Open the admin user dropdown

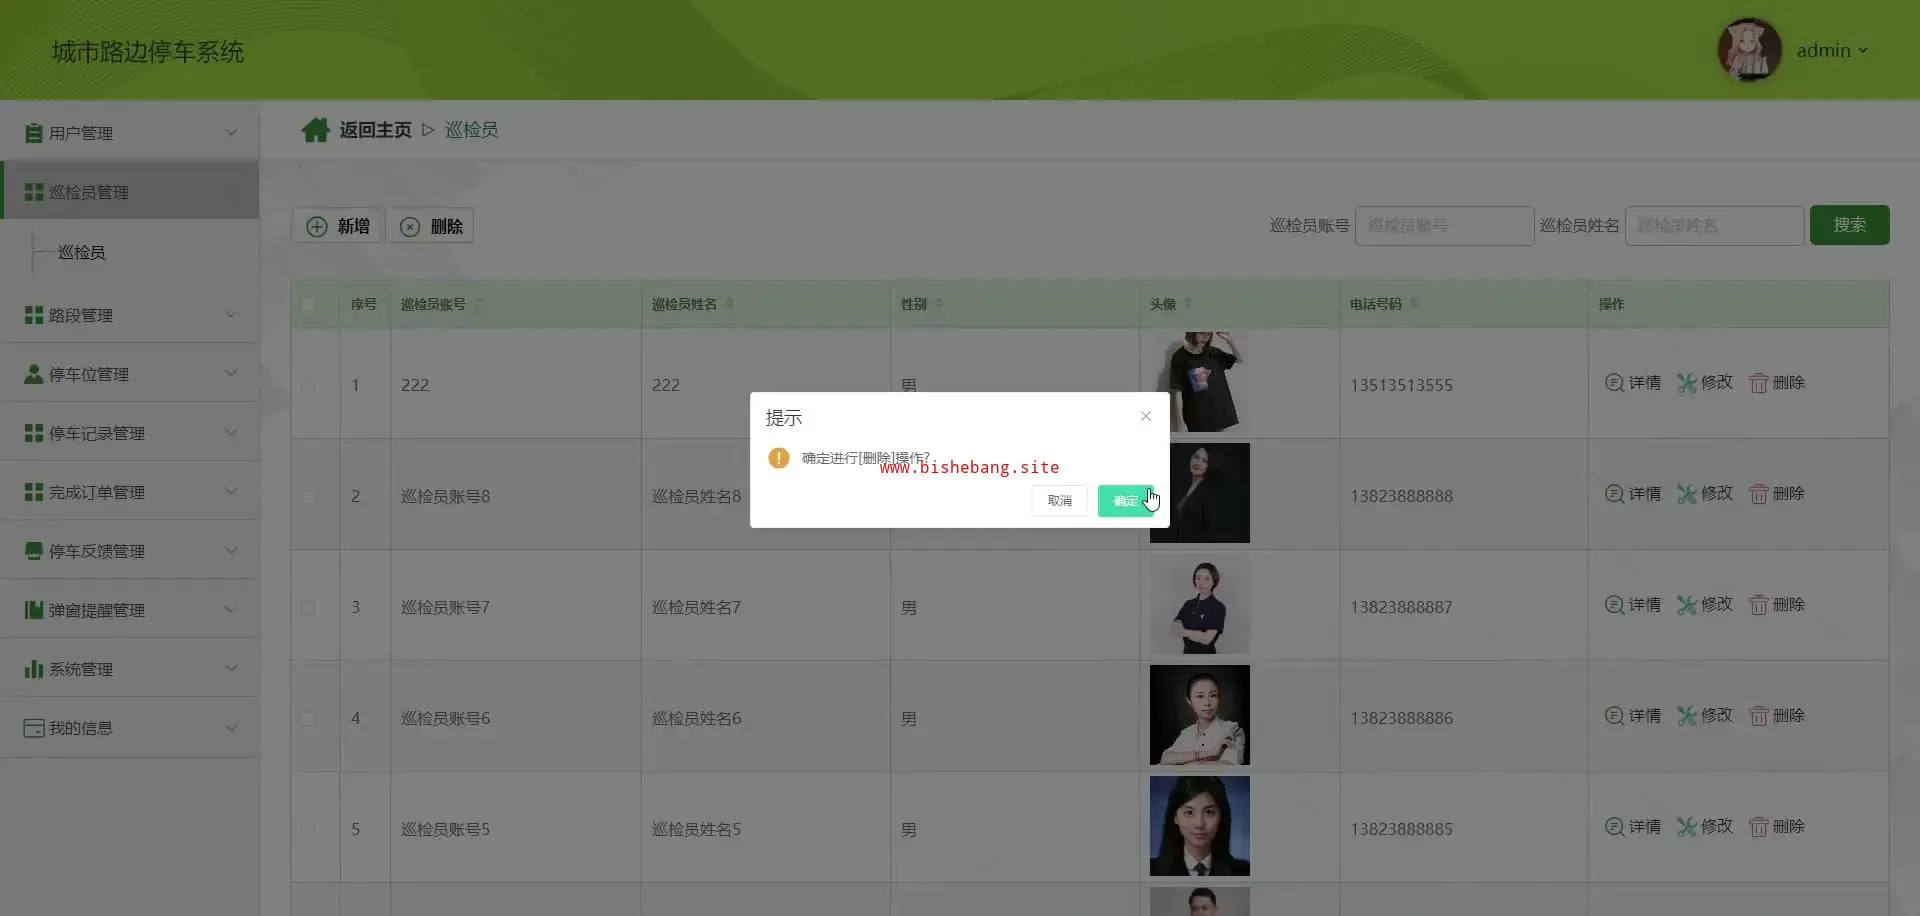(x=1832, y=50)
